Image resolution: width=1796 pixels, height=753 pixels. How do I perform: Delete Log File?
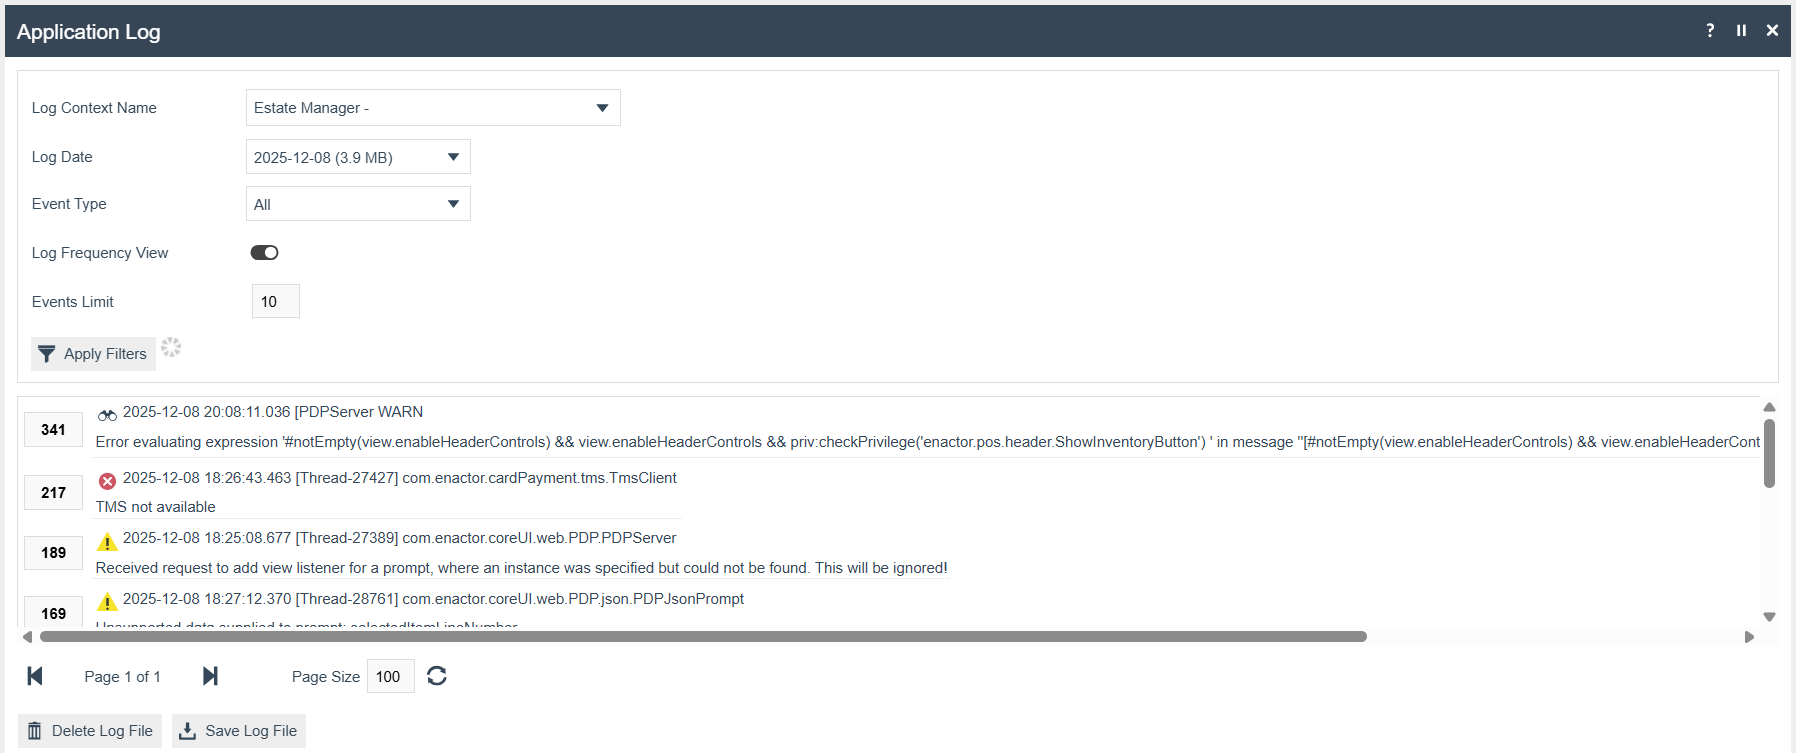pos(90,731)
